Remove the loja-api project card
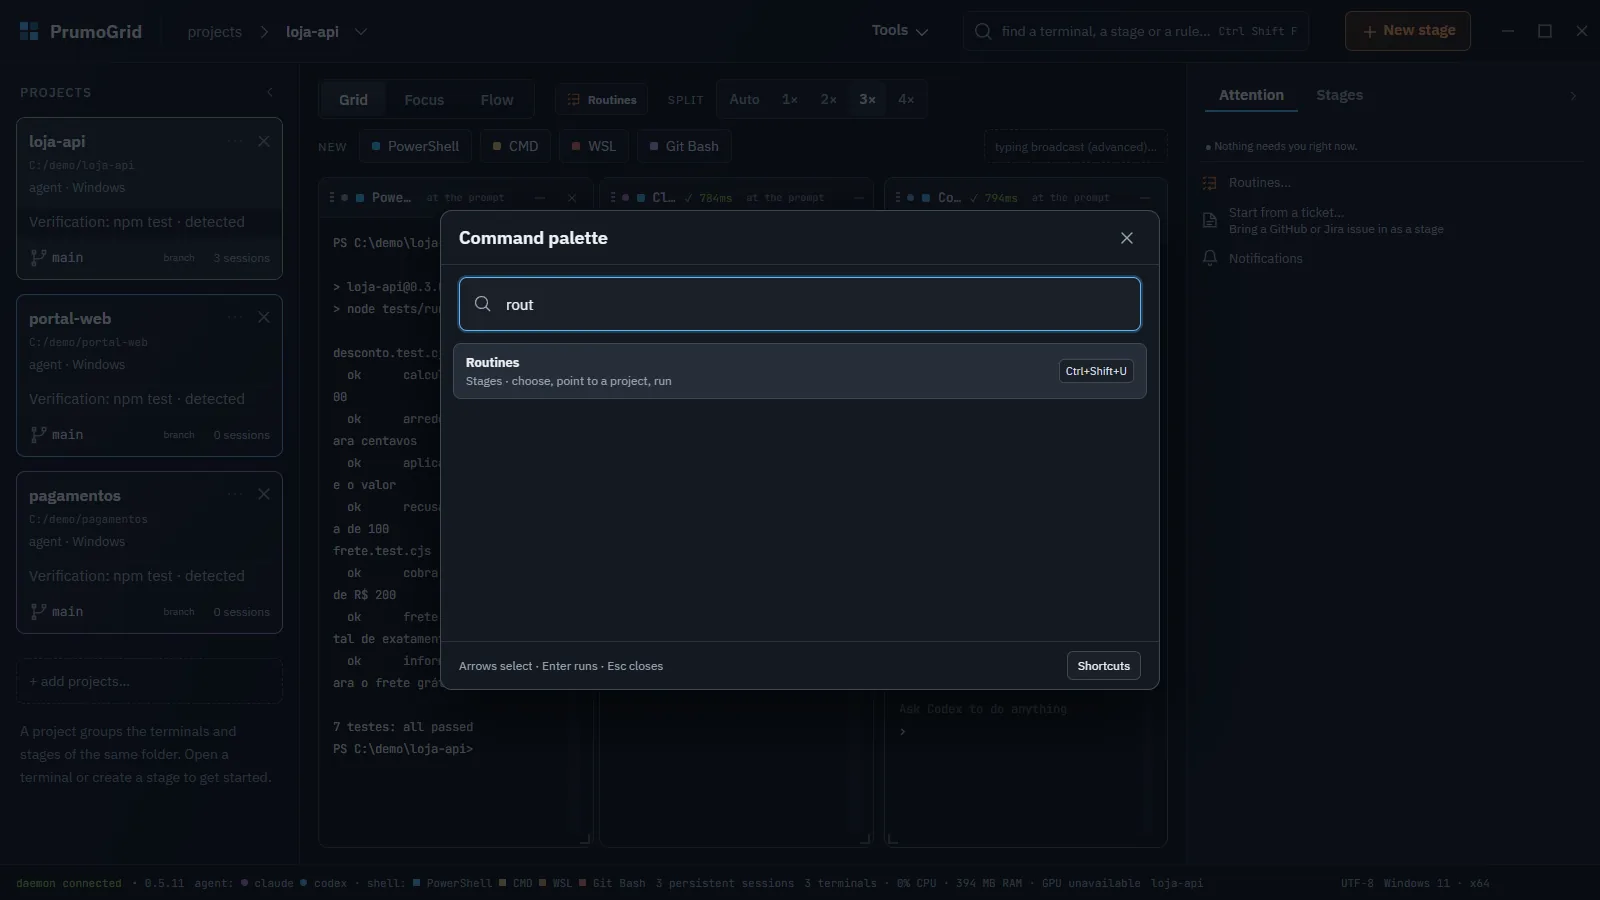1600x900 pixels. 264,142
